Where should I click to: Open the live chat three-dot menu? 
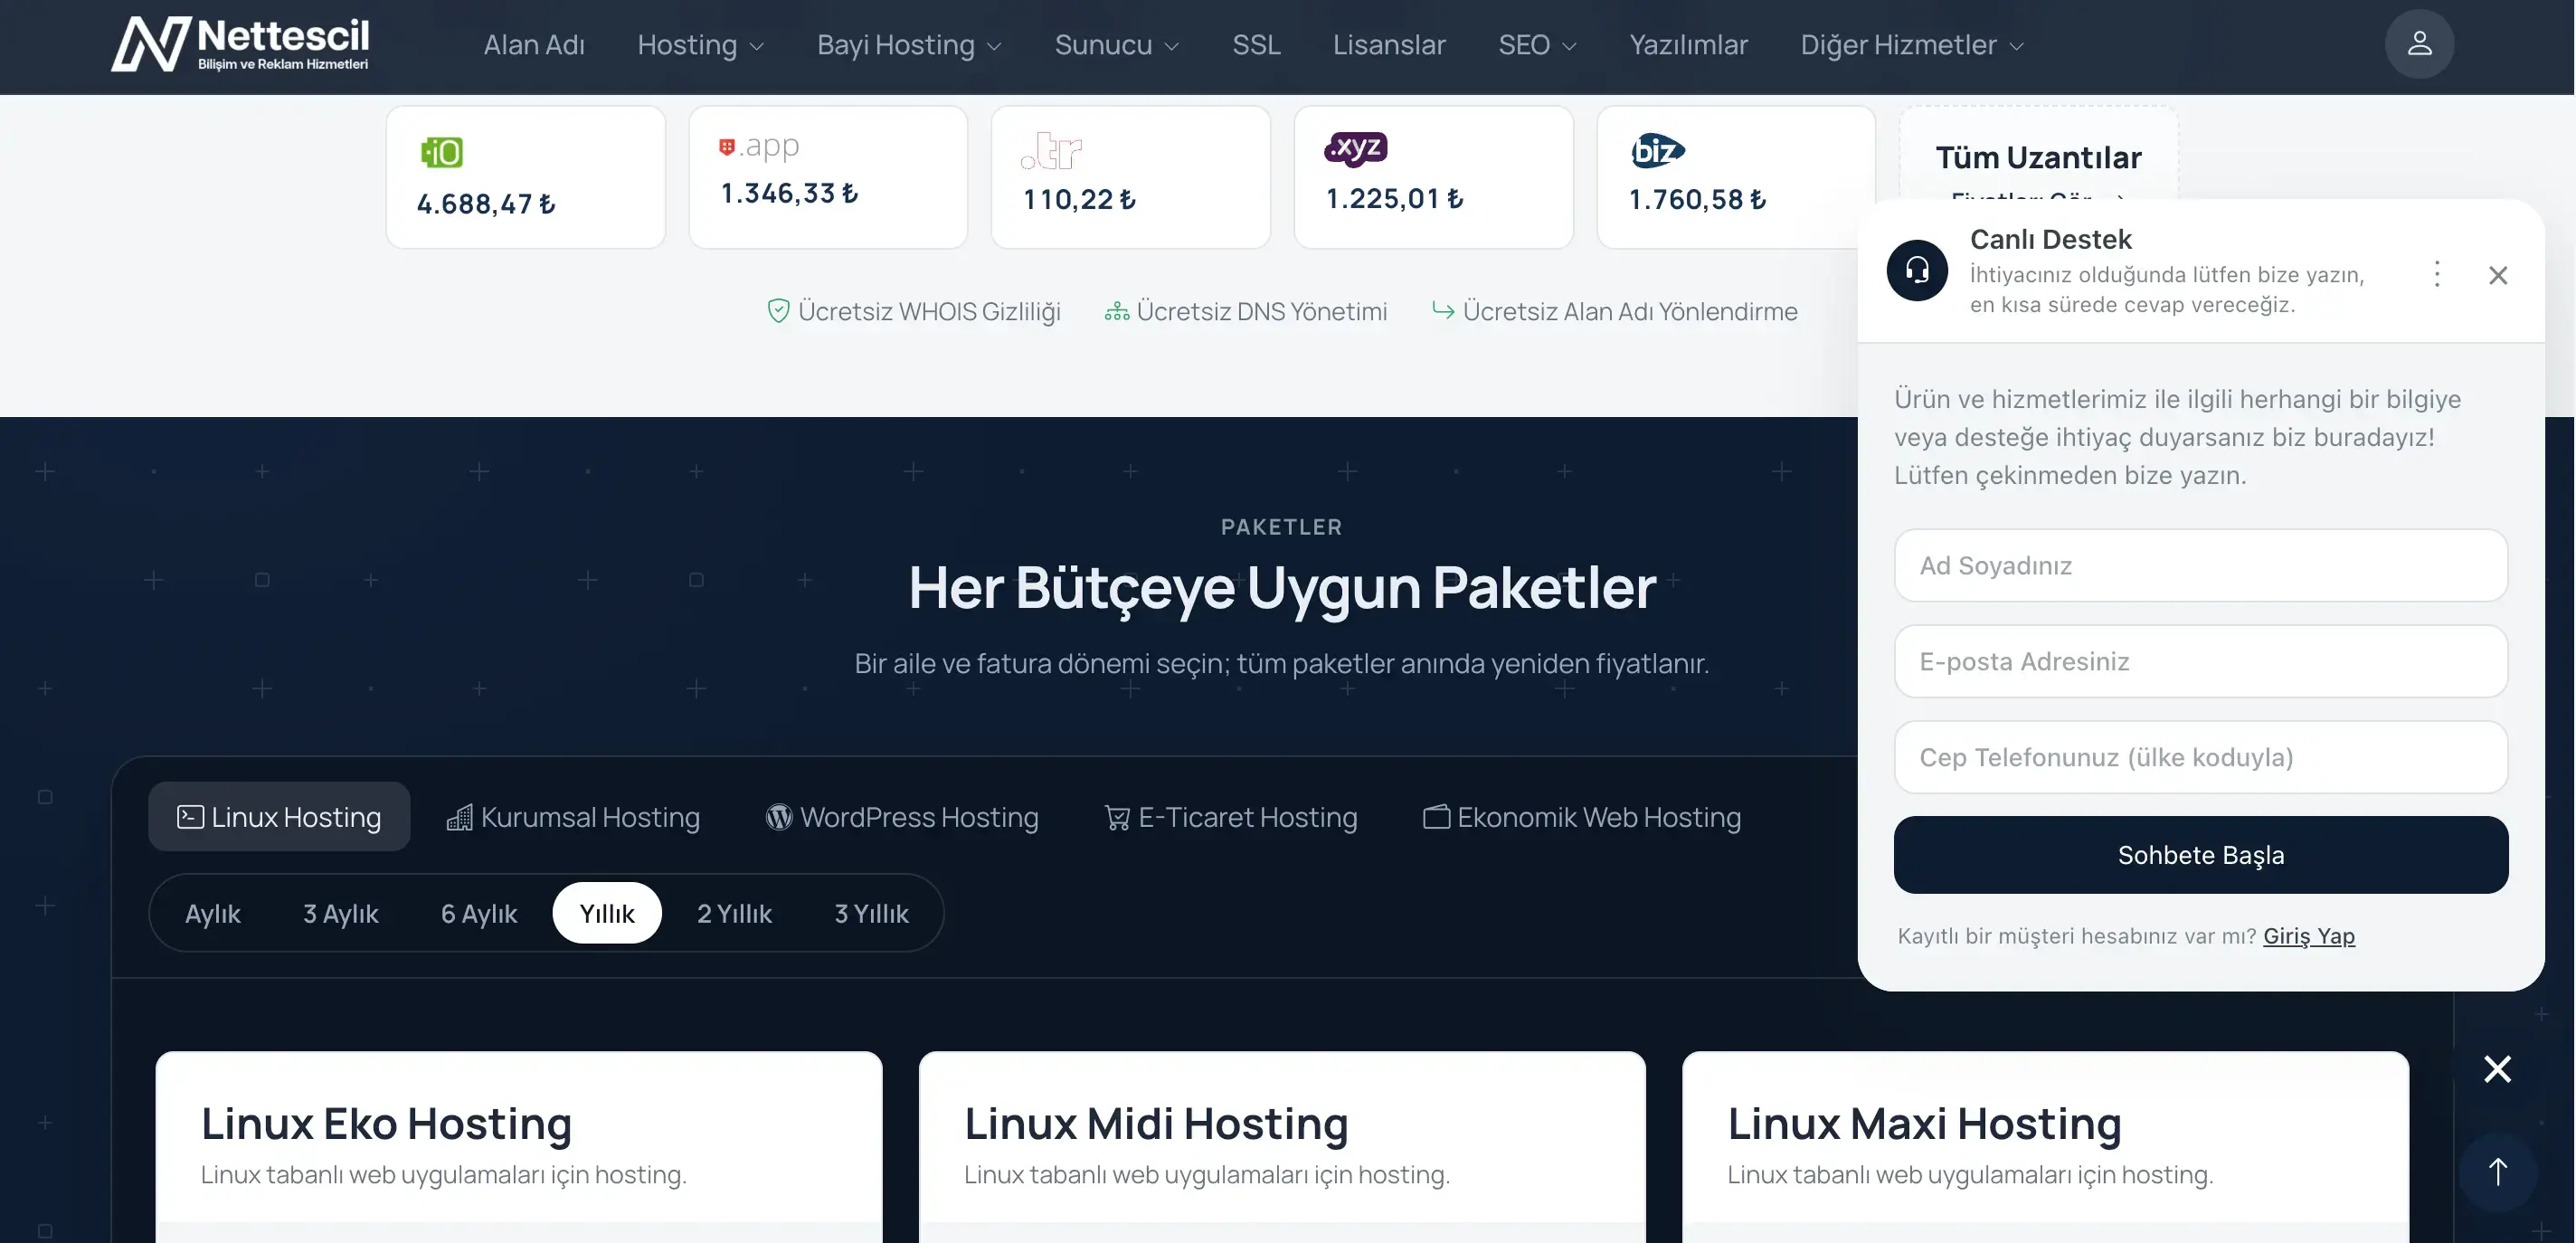pyautogui.click(x=2437, y=274)
